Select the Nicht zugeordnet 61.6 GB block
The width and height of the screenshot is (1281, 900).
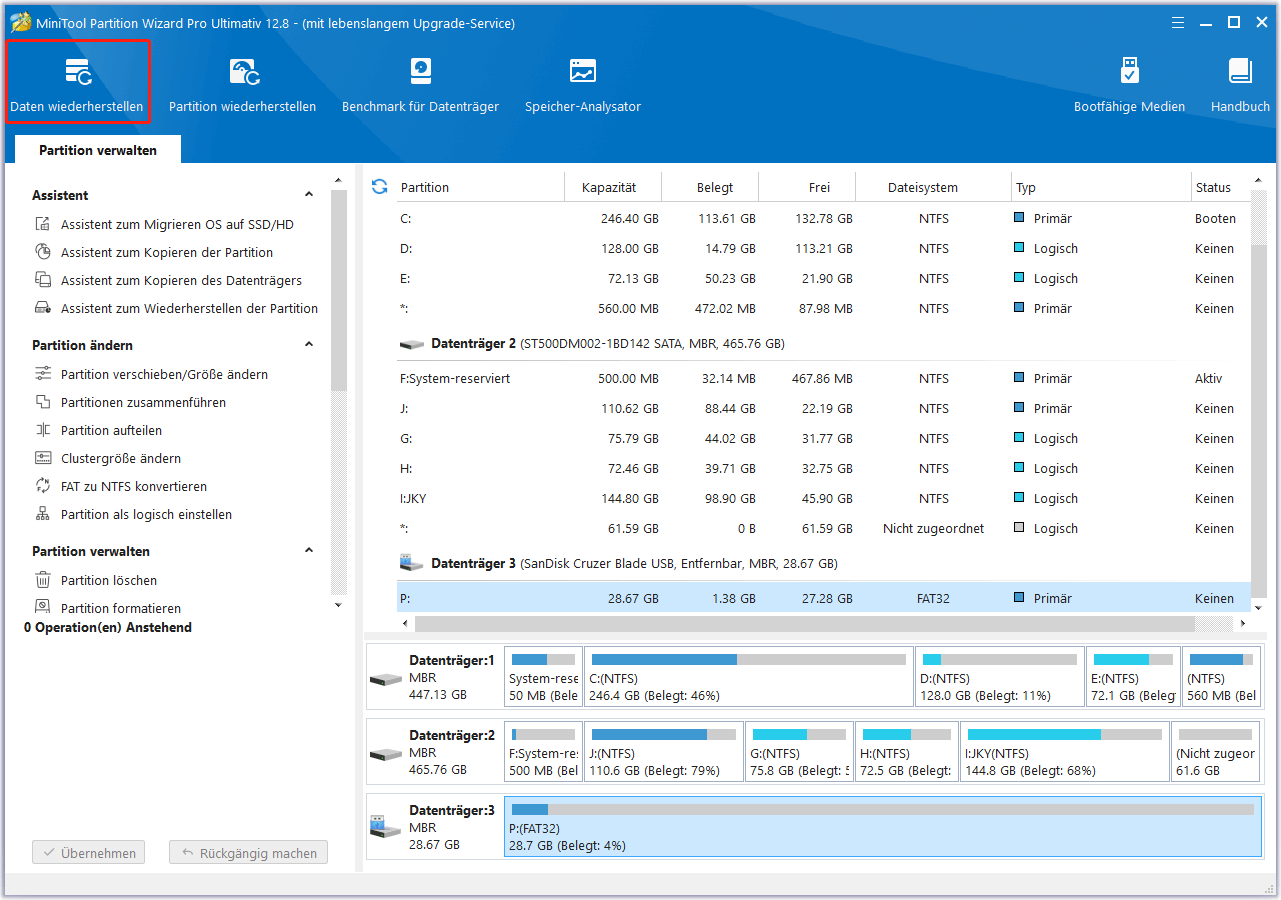[x=1214, y=752]
